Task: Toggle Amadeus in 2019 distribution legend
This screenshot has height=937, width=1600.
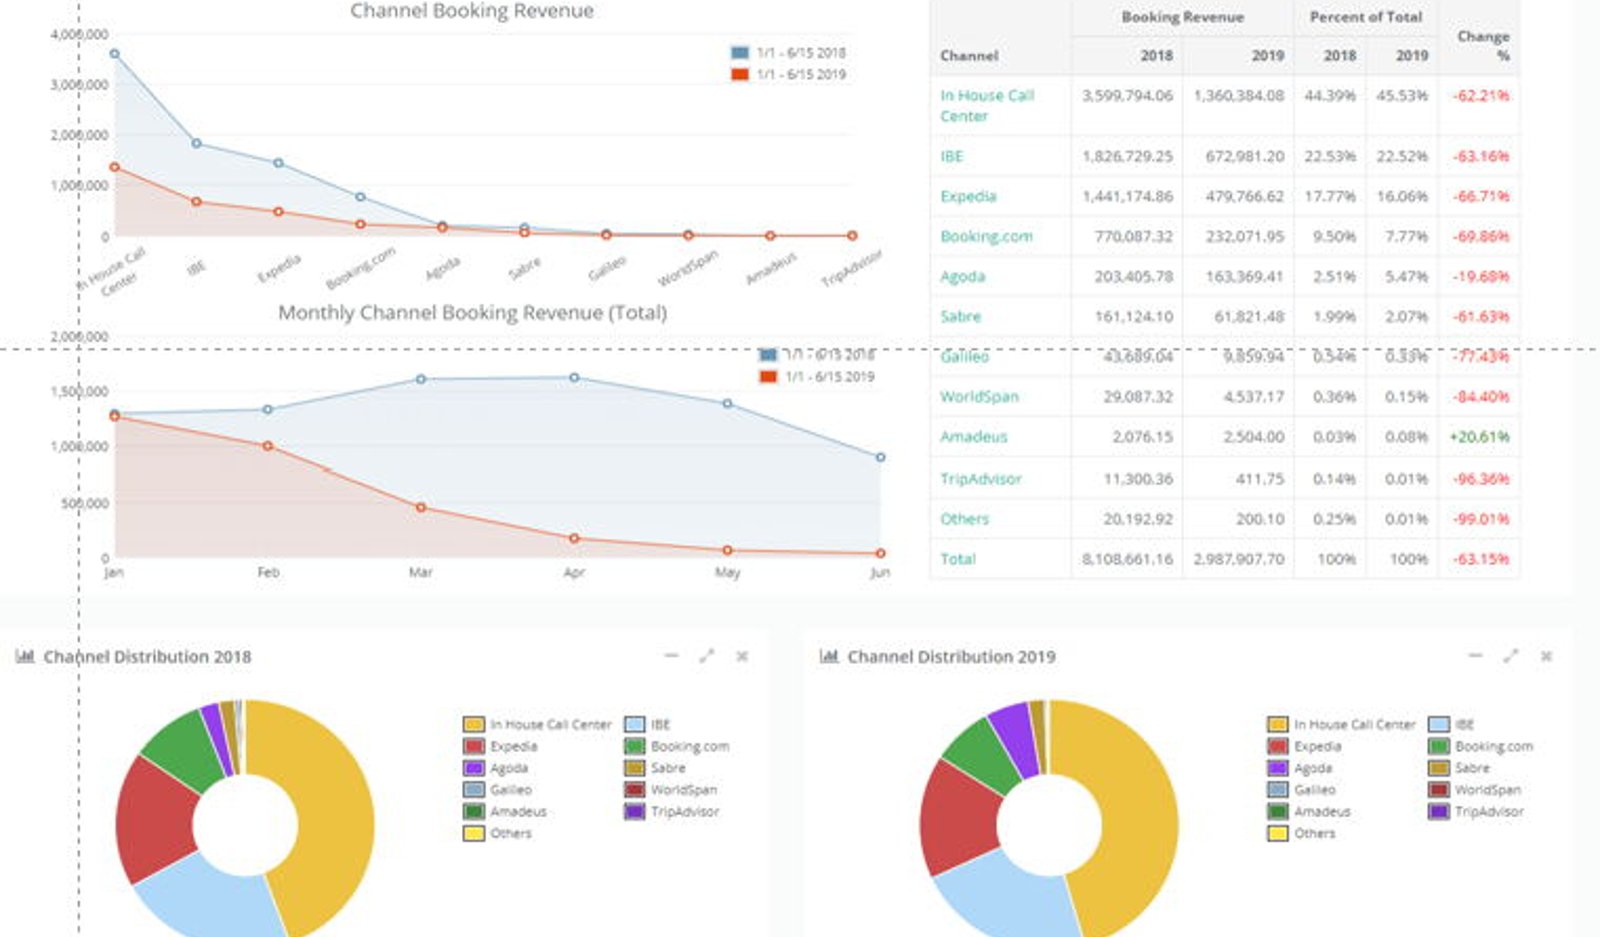Action: point(1309,811)
